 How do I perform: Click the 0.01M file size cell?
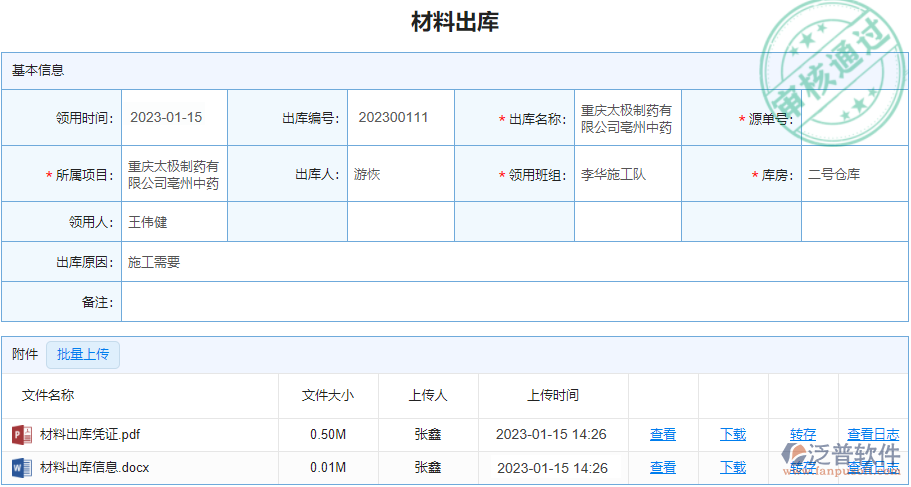pos(328,468)
